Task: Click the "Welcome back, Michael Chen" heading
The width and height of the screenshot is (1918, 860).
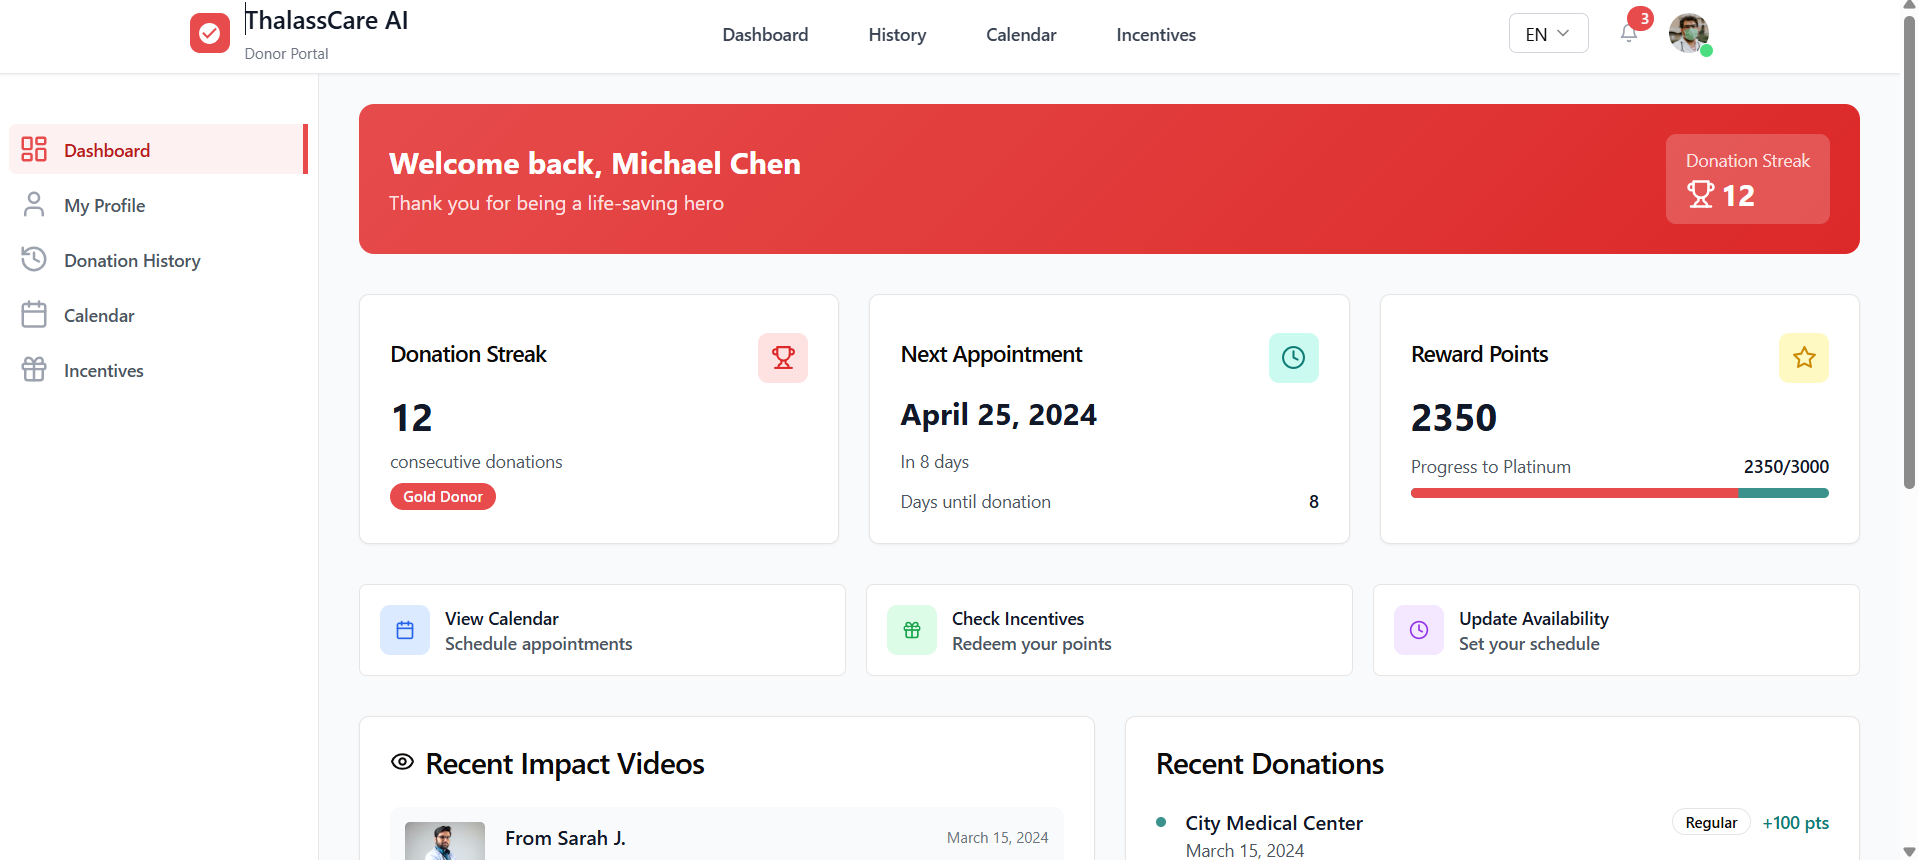Action: point(594,163)
